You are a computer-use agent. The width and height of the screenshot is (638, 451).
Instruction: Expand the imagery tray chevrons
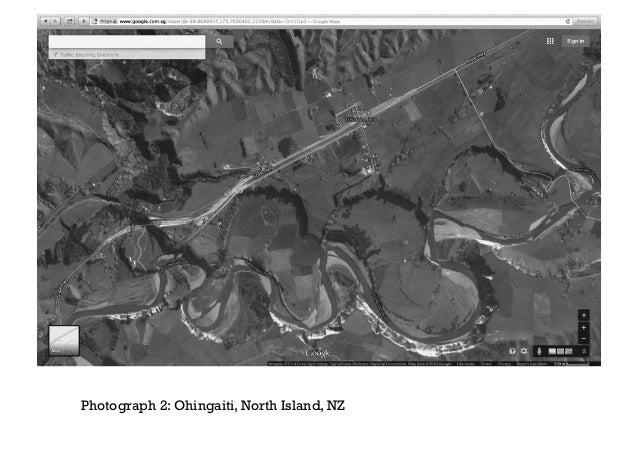pos(584,351)
